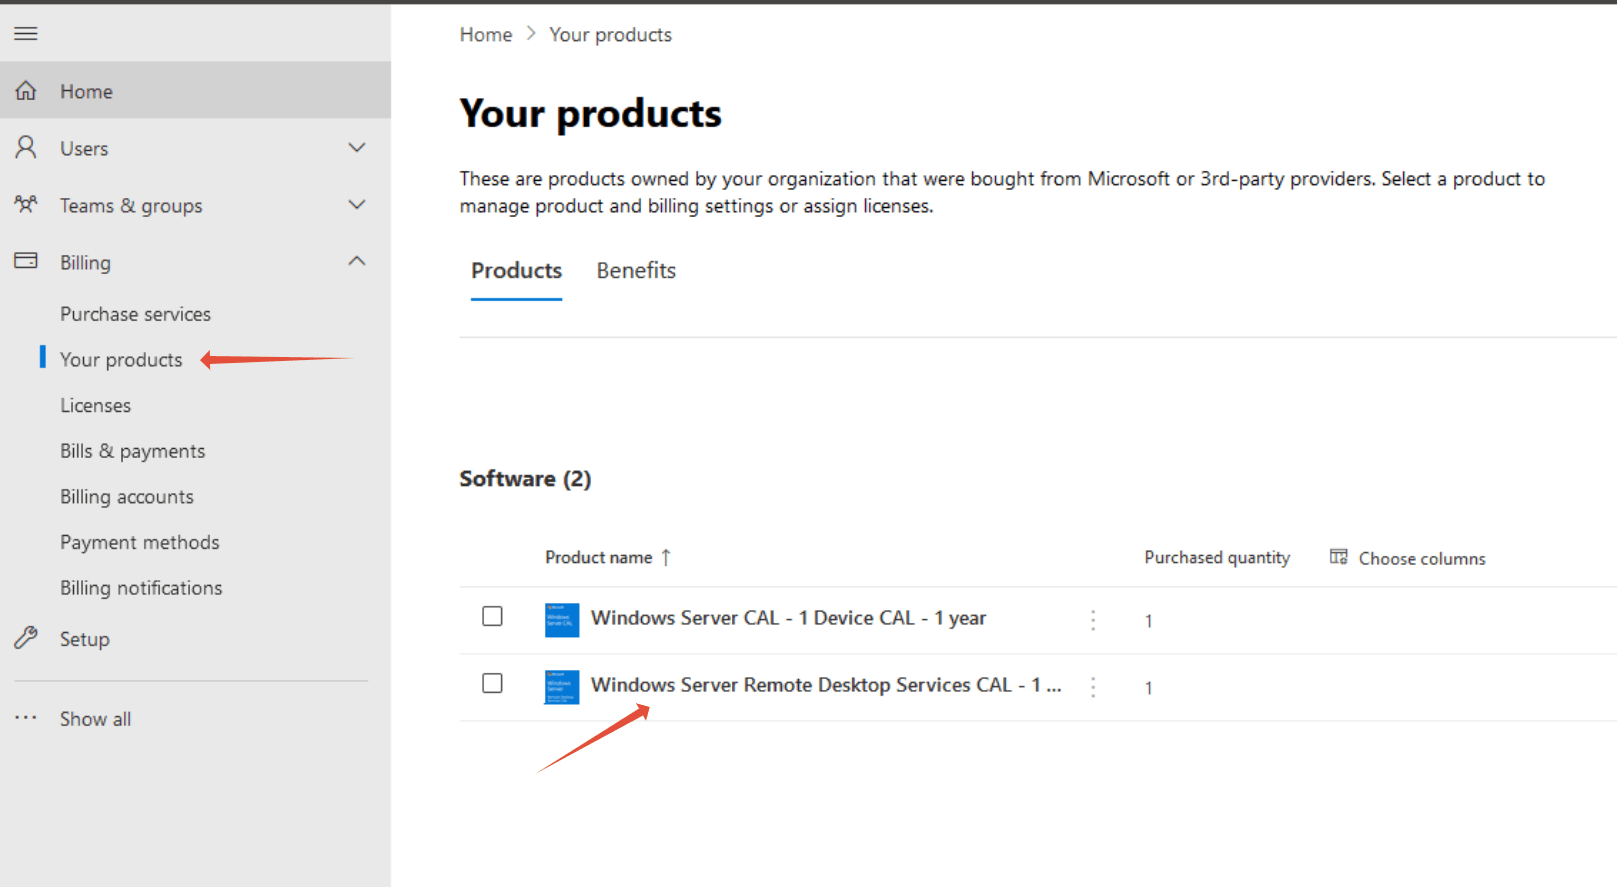Click the Users label in sidebar
The image size is (1617, 887).
click(x=84, y=149)
